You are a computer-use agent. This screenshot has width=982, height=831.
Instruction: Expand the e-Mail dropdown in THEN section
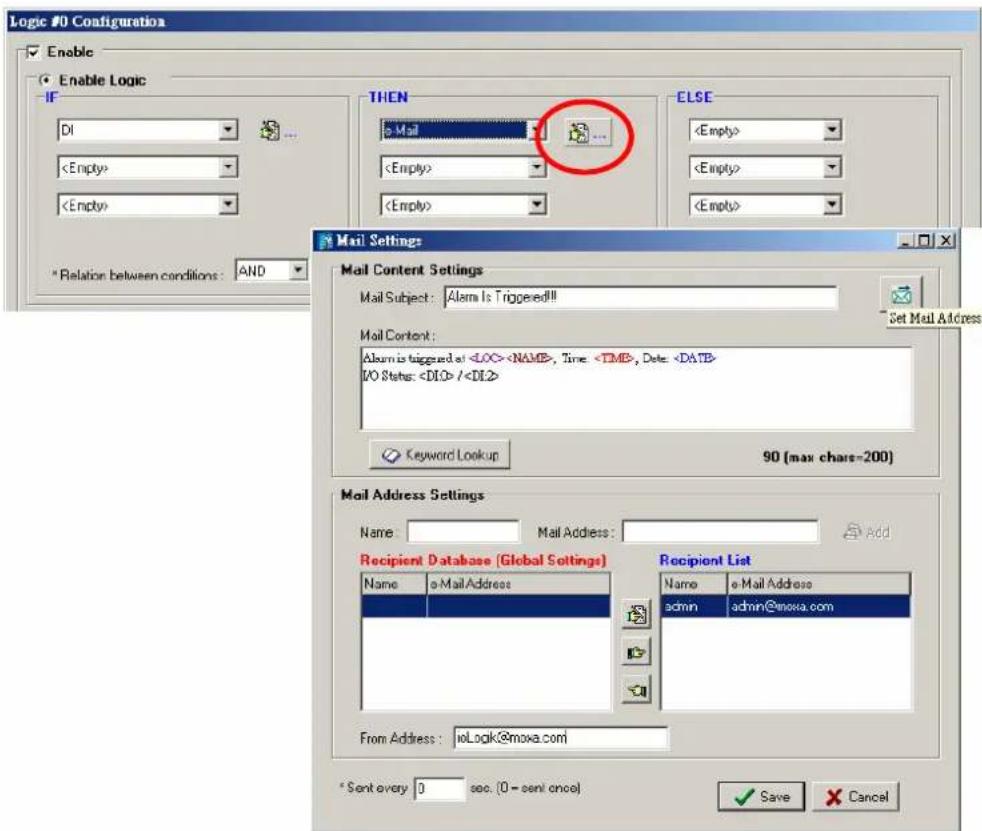(x=536, y=131)
